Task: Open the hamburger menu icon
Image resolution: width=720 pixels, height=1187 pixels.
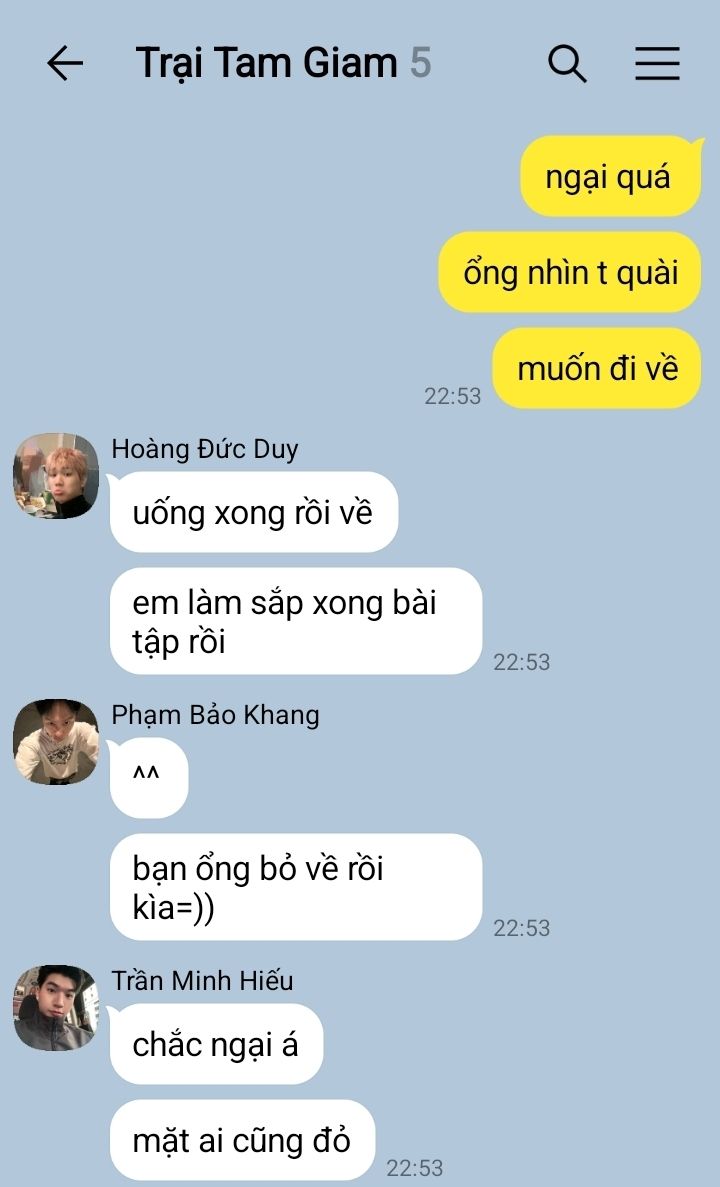Action: coord(656,63)
